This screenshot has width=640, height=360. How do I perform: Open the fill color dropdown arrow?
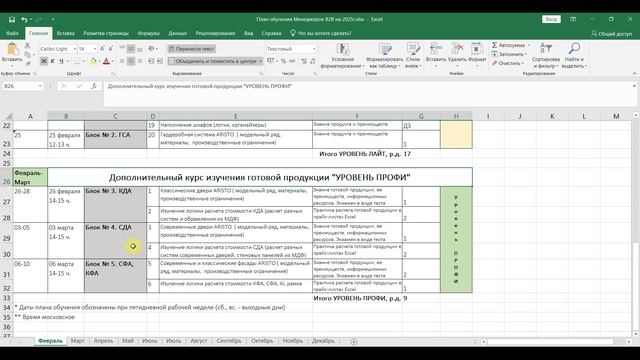tap(99, 61)
